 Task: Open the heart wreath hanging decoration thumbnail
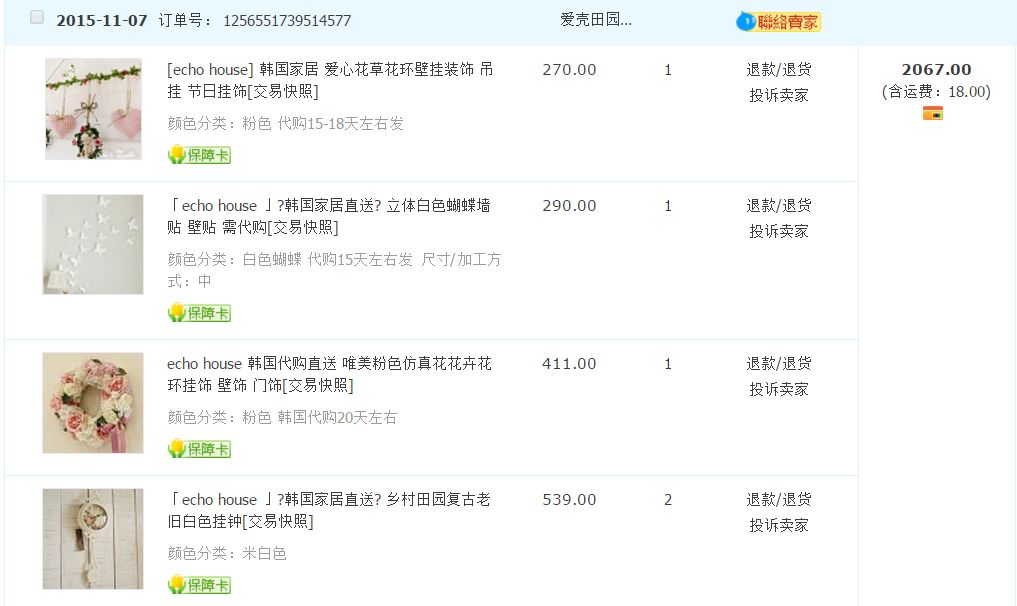[x=93, y=108]
